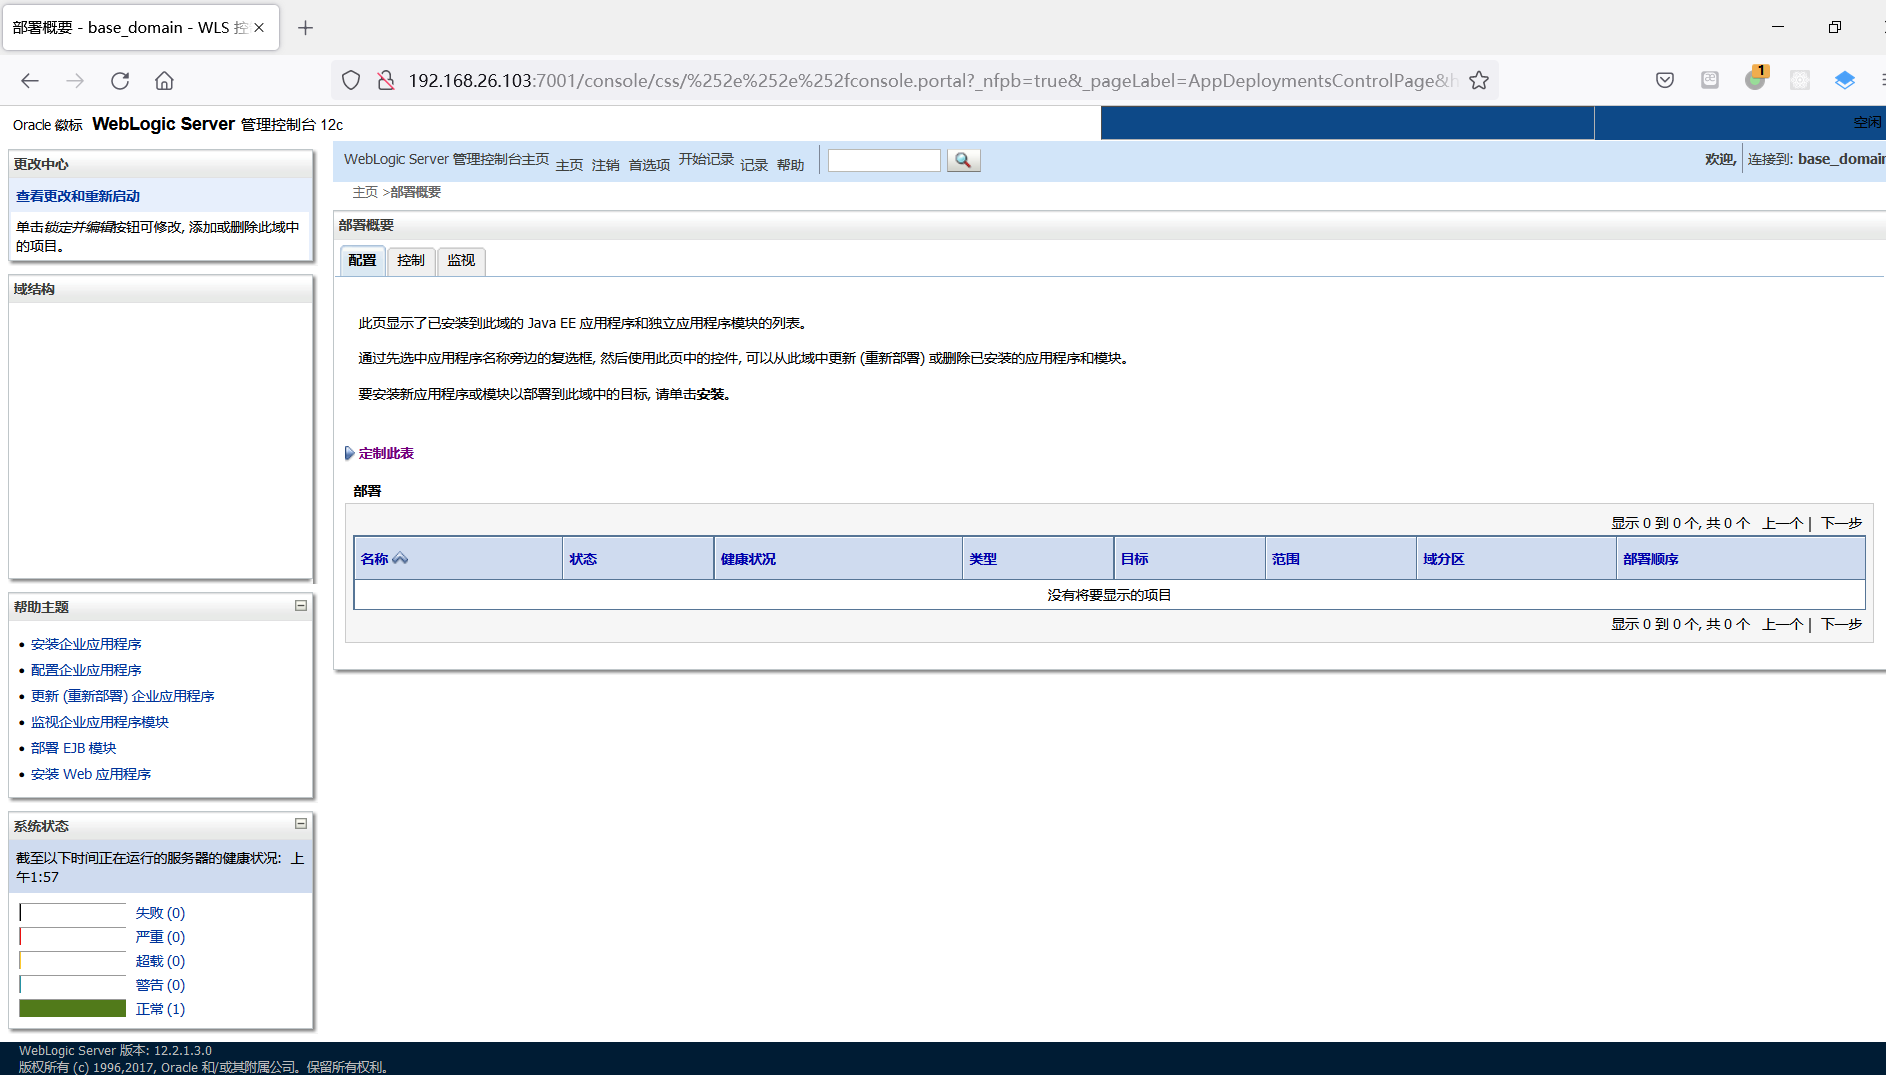Image resolution: width=1886 pixels, height=1075 pixels.
Task: Click the green 正常 health bar
Action: tap(73, 1008)
